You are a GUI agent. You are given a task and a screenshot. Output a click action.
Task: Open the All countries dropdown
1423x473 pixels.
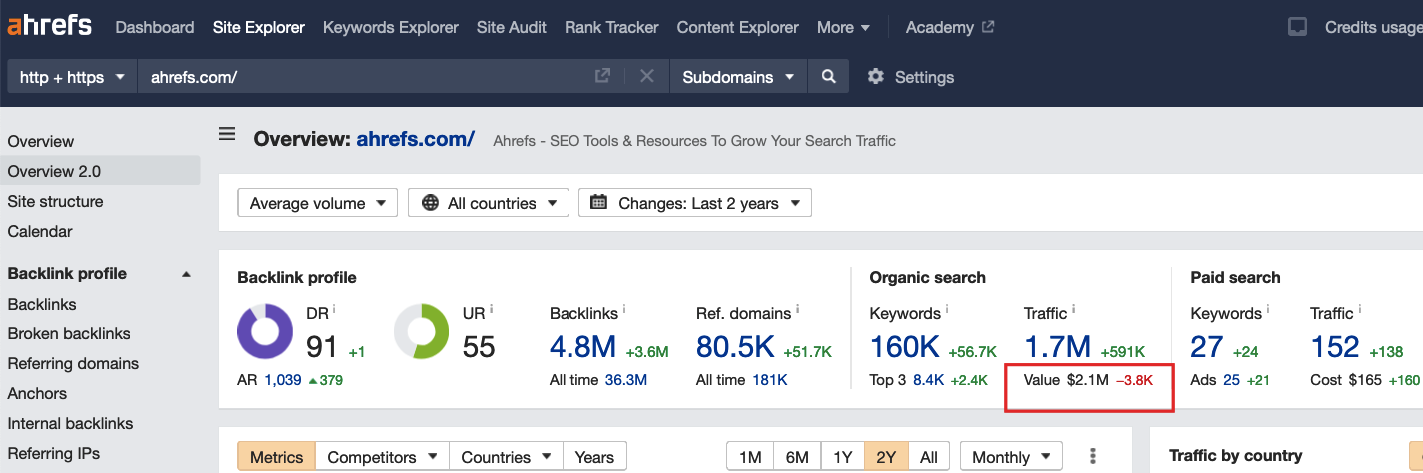488,203
